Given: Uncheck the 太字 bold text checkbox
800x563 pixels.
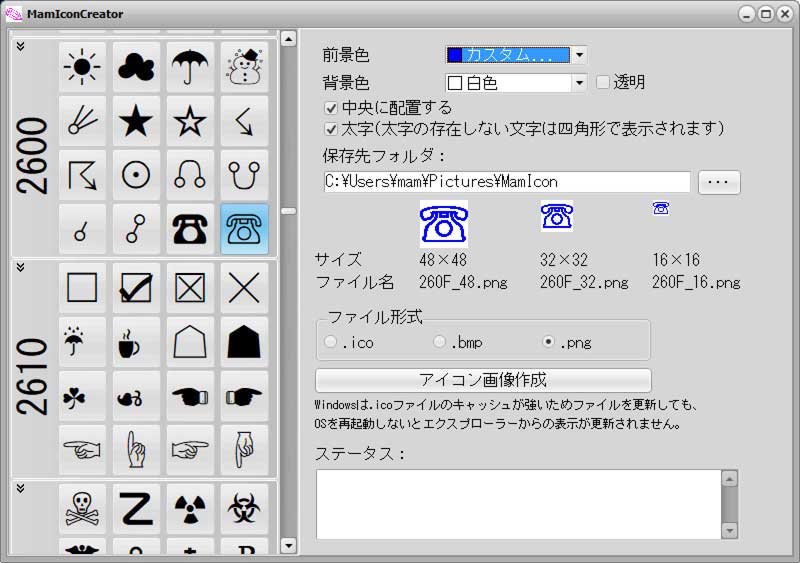Looking at the screenshot, I should [331, 129].
